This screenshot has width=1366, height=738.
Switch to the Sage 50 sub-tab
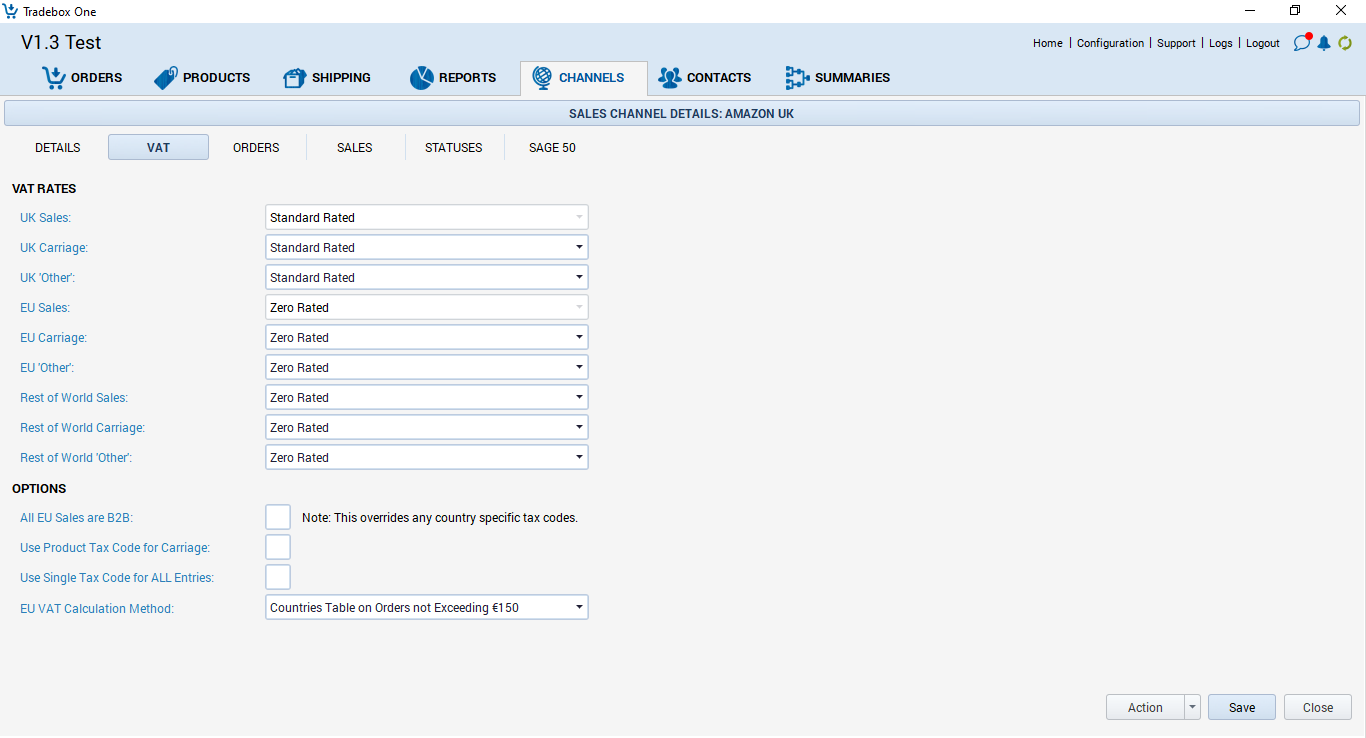552,147
